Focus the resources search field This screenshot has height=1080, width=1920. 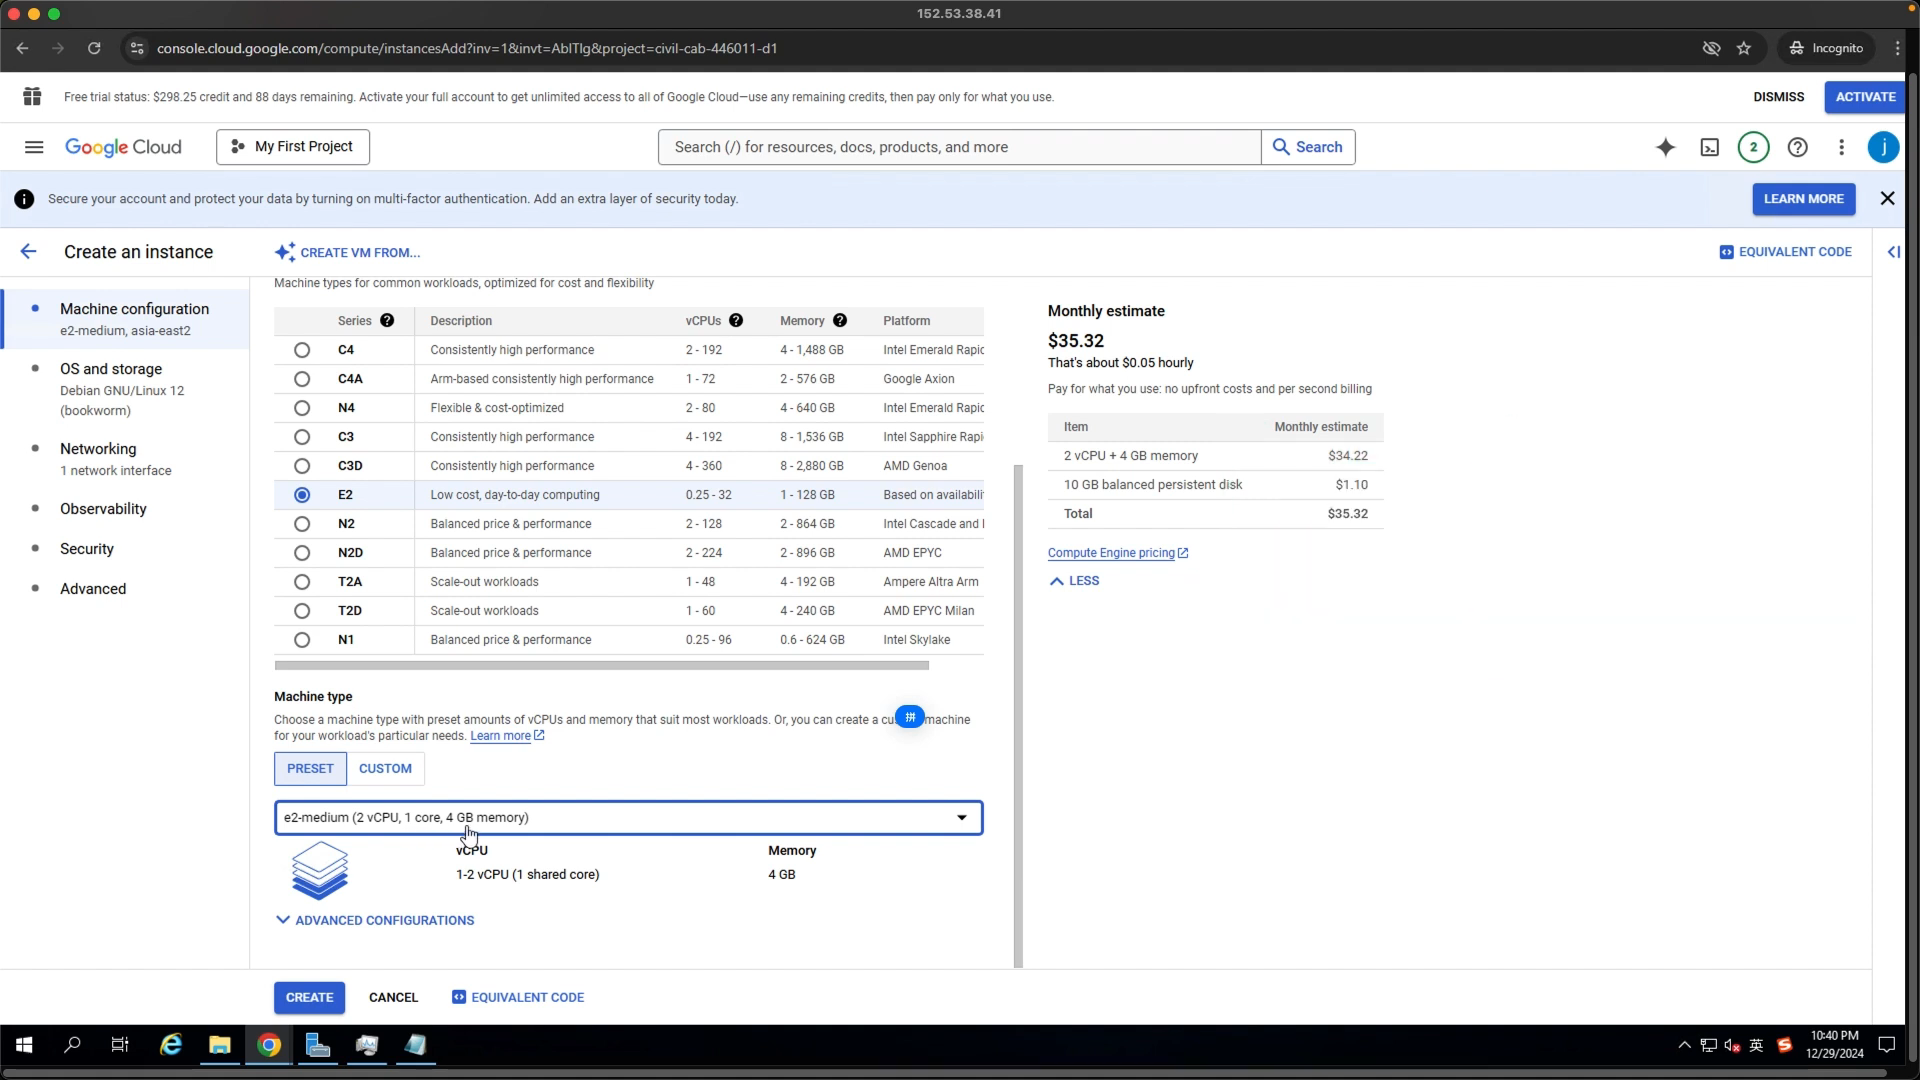click(959, 147)
